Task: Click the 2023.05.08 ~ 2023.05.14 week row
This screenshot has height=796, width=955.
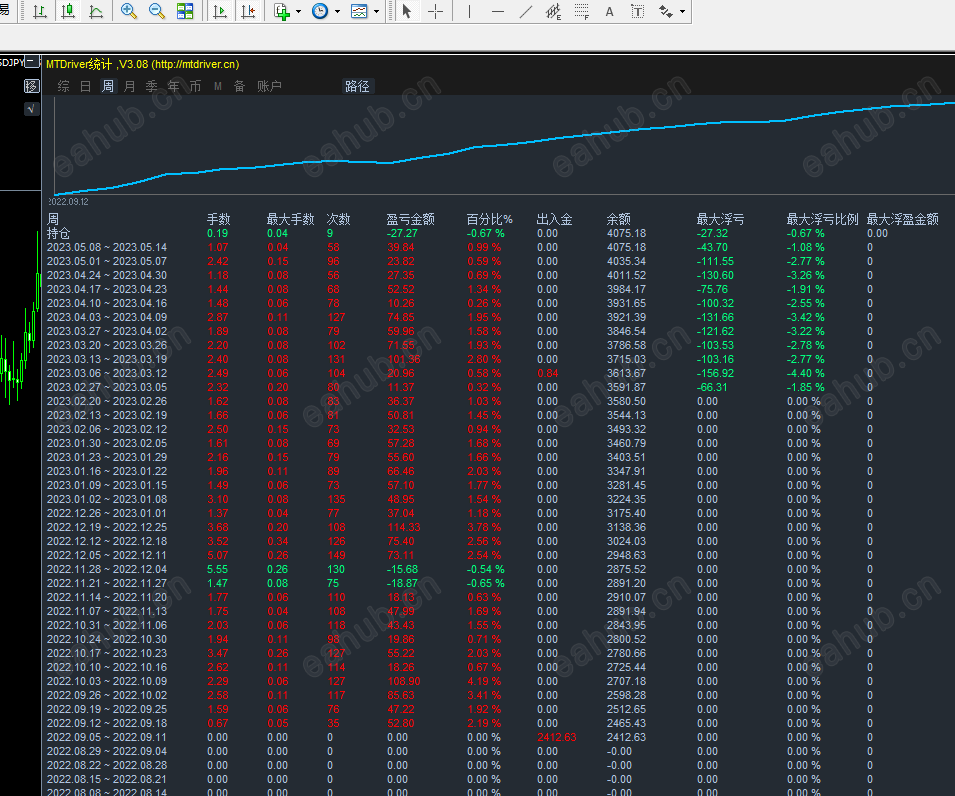Action: click(107, 247)
